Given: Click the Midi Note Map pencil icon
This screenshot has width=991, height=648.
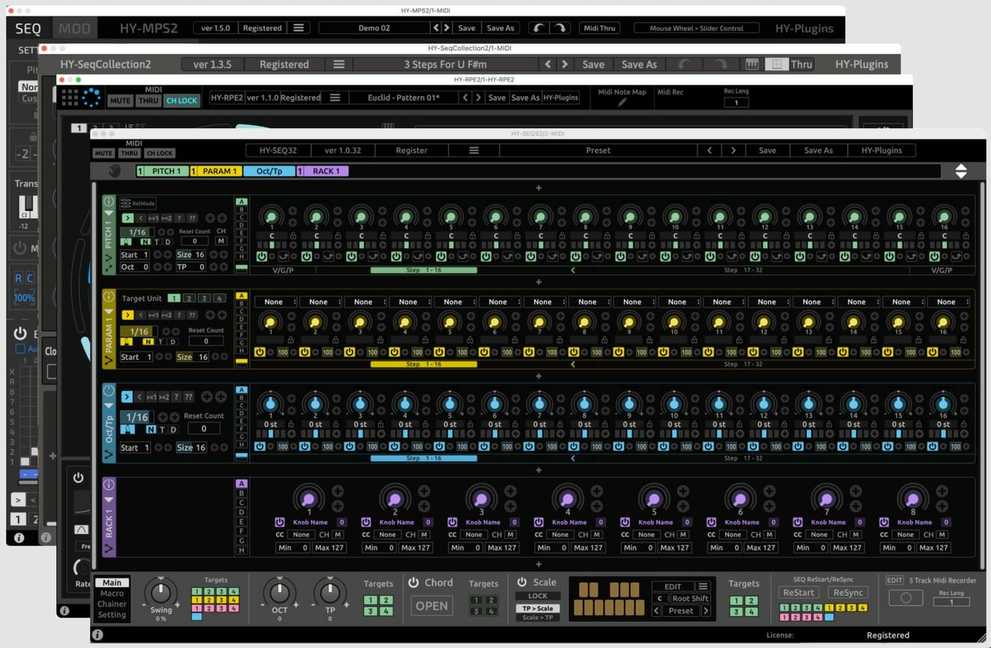Looking at the screenshot, I should [x=621, y=102].
